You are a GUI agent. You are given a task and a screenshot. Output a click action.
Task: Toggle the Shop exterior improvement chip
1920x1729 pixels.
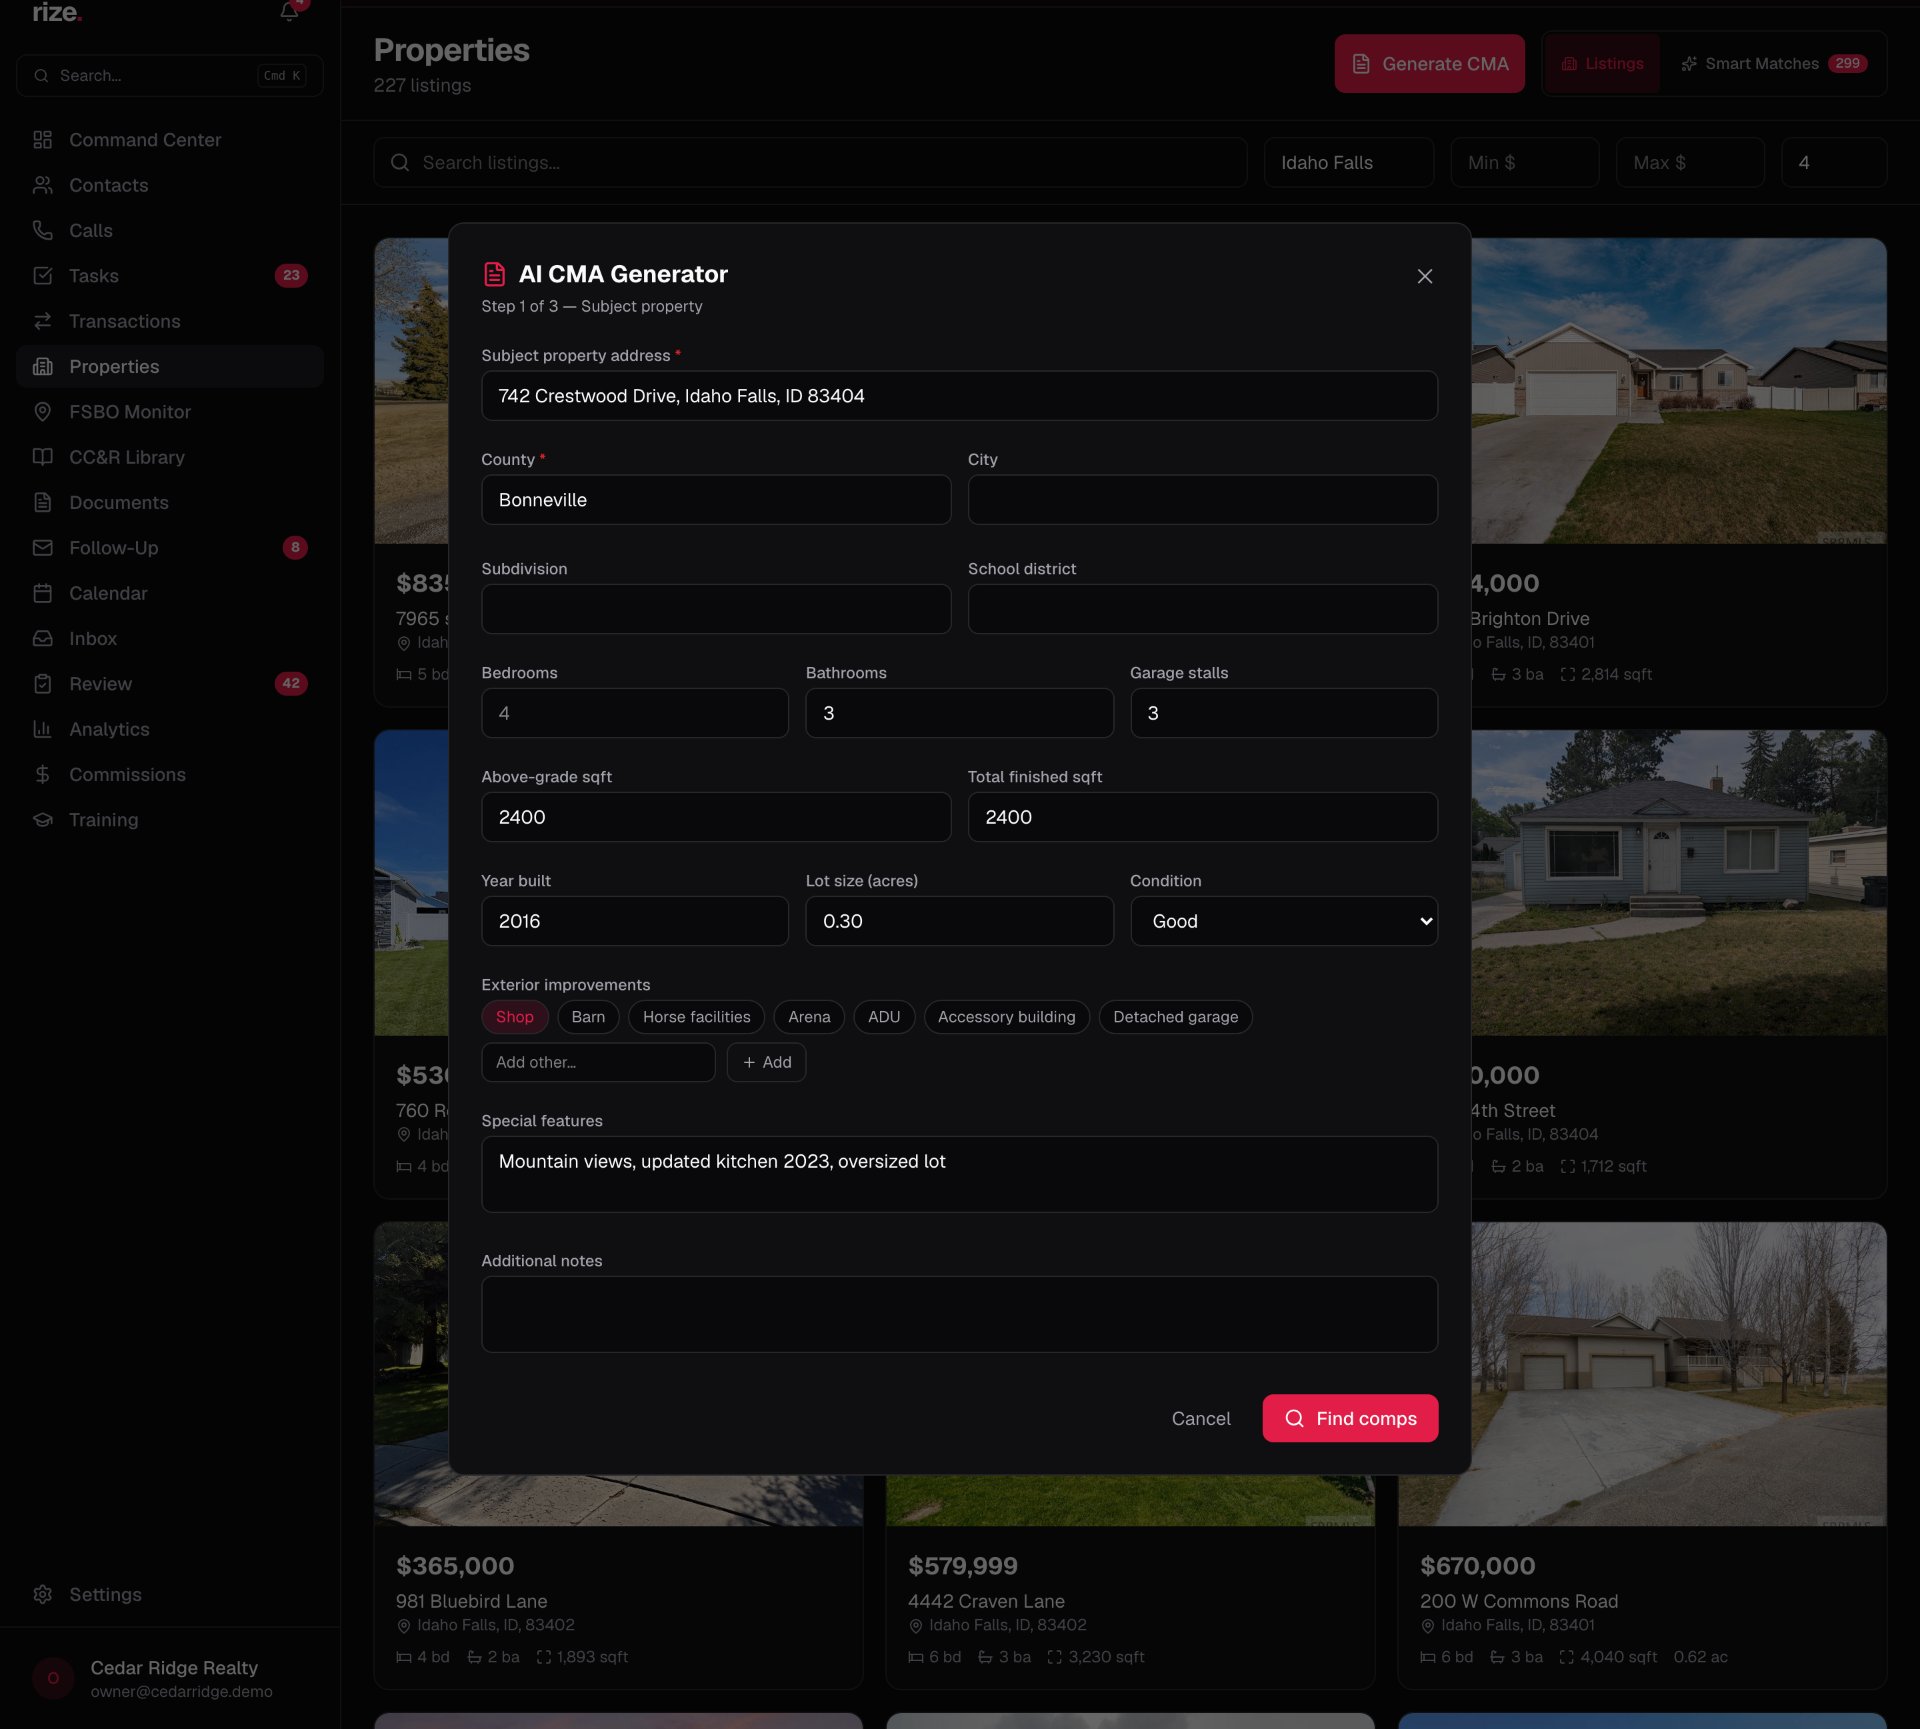click(x=515, y=1017)
